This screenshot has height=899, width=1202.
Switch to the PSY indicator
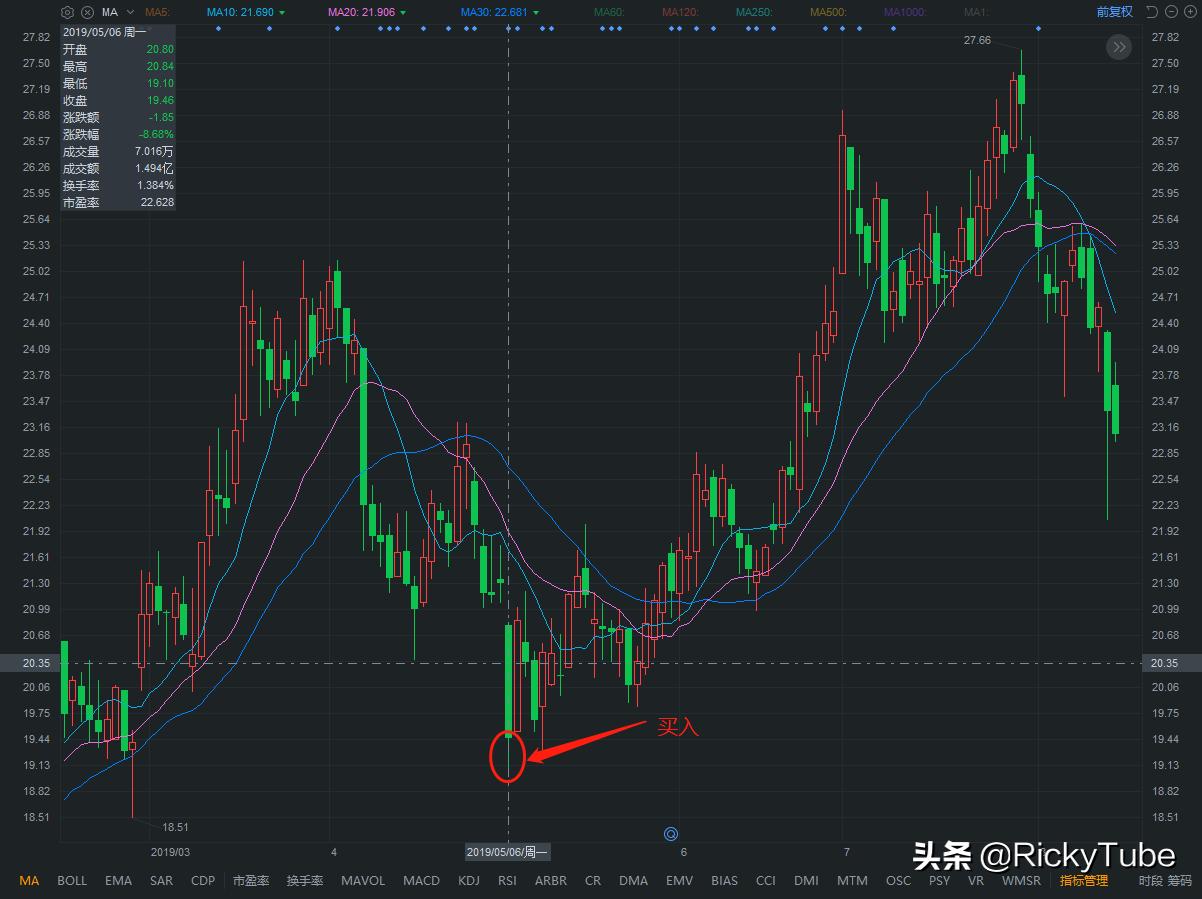point(939,881)
